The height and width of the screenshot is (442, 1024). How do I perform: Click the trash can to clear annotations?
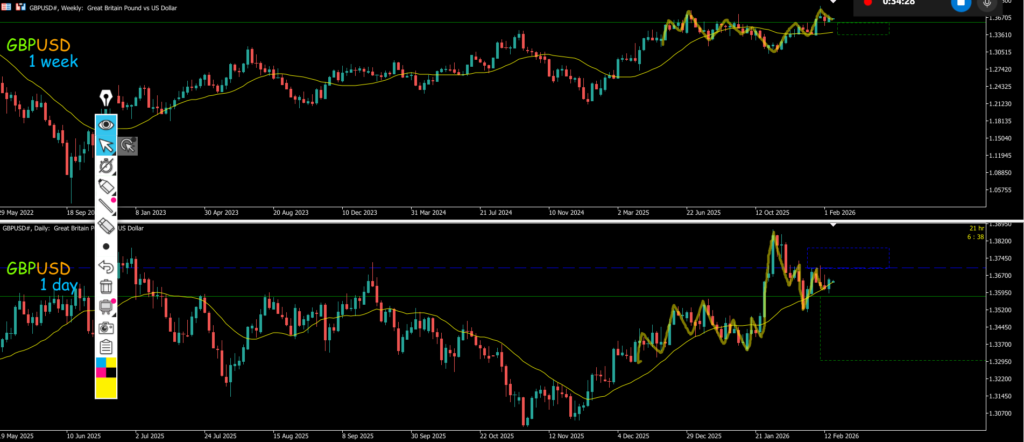(106, 288)
